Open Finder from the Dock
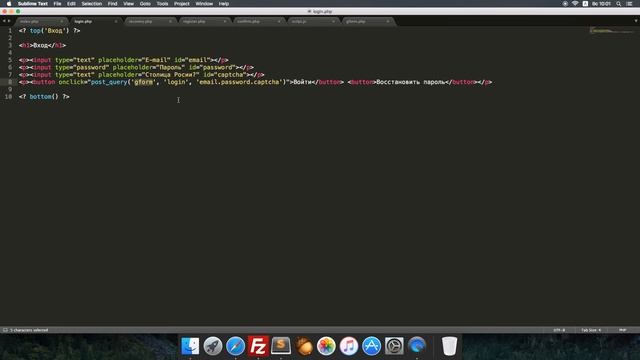640x360 pixels. click(x=190, y=346)
